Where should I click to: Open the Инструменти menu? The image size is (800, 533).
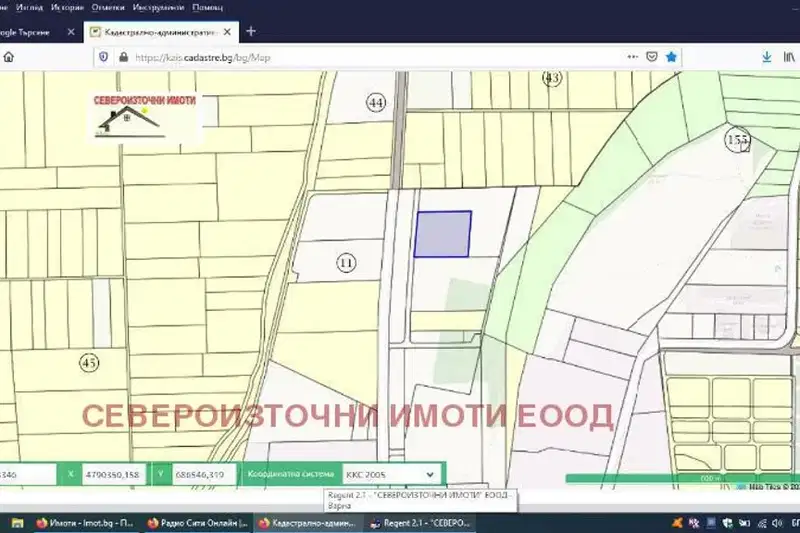pyautogui.click(x=158, y=7)
